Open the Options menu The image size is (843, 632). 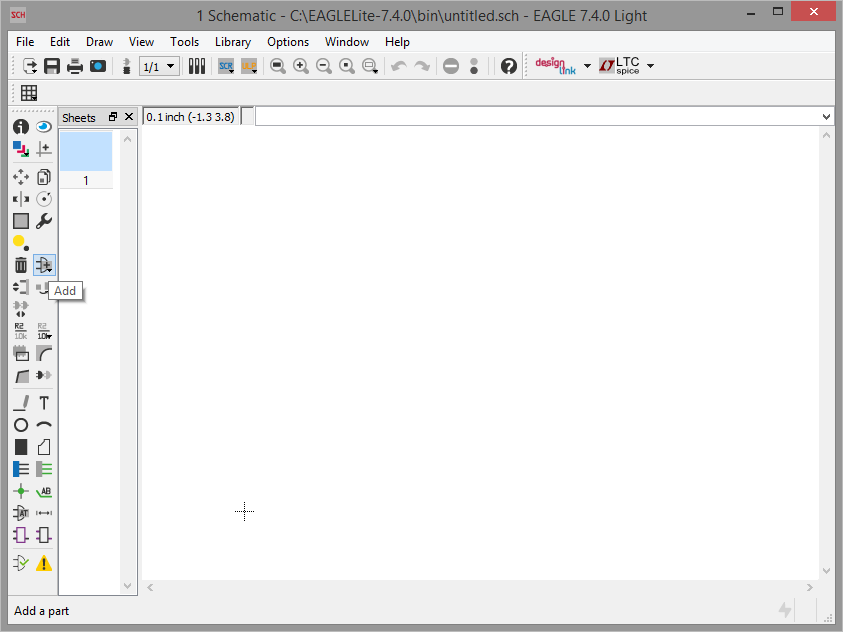click(x=288, y=42)
